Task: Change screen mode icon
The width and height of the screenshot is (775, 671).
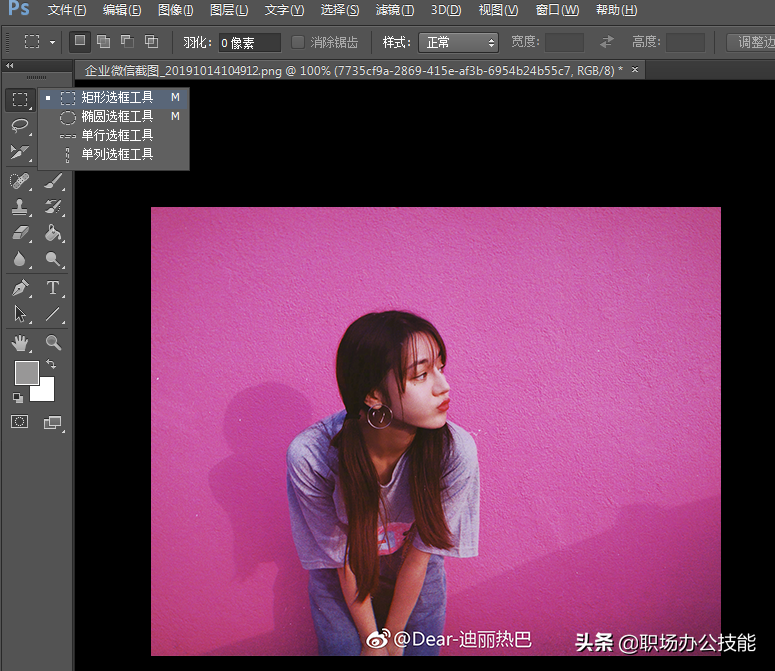Action: pos(52,422)
